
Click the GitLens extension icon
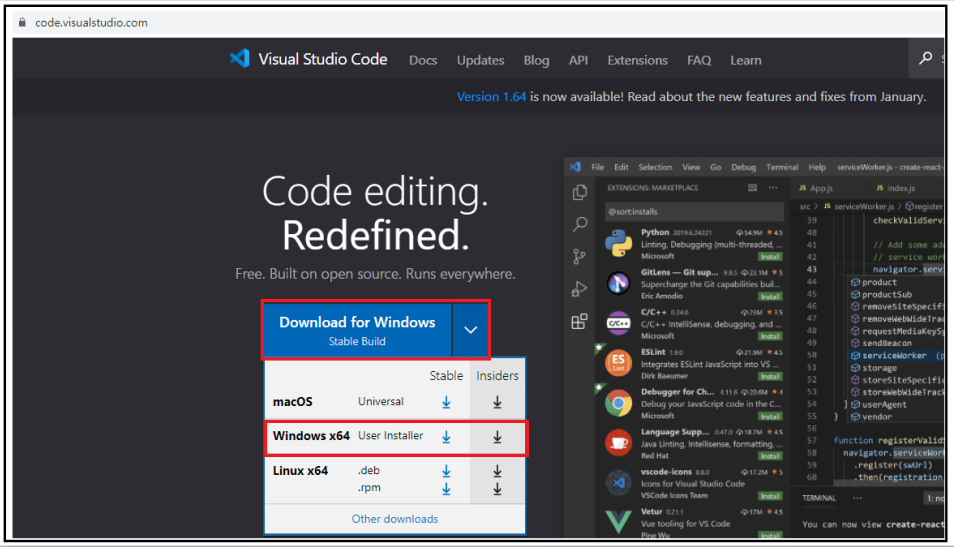[618, 283]
